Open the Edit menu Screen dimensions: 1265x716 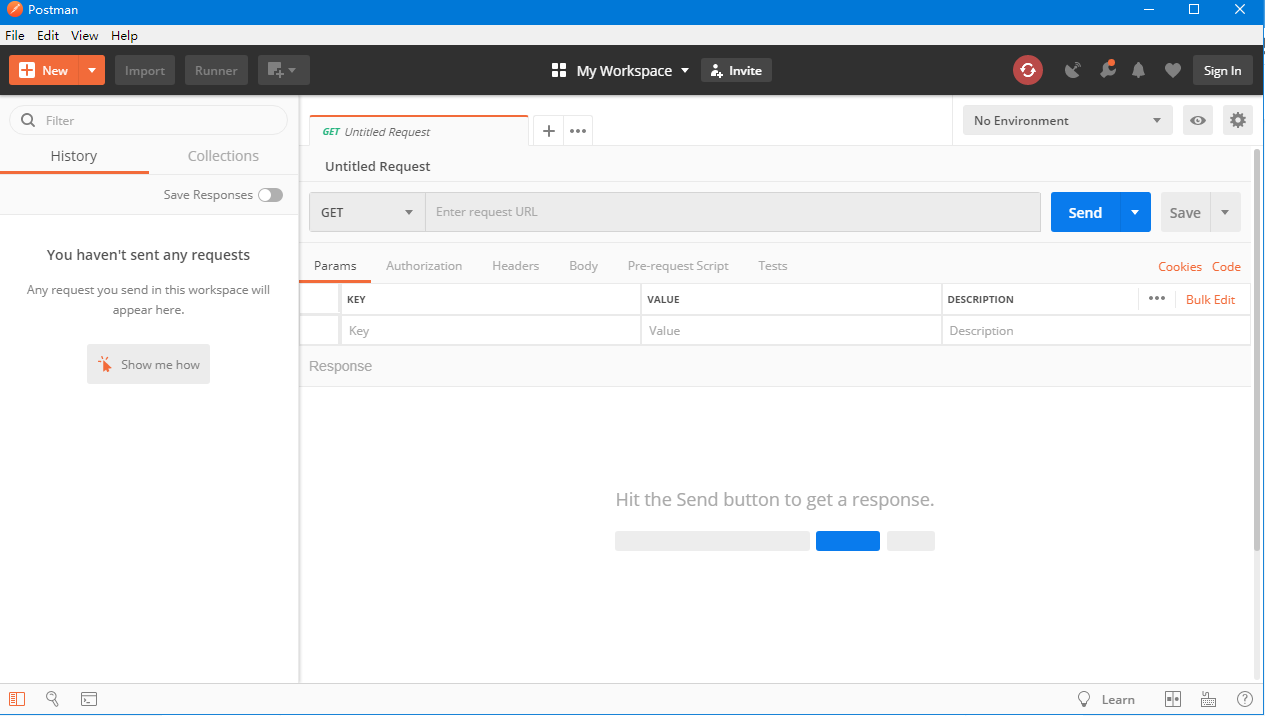[x=48, y=35]
